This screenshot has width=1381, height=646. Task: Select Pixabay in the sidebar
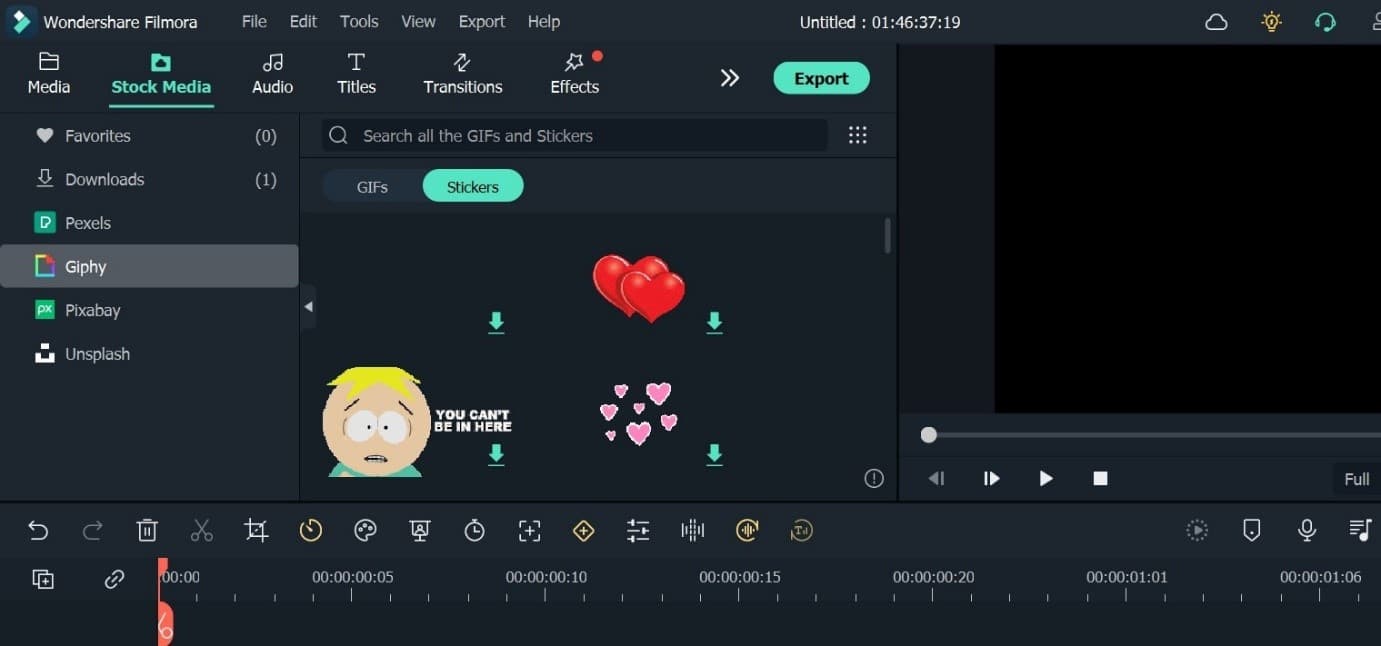click(92, 310)
